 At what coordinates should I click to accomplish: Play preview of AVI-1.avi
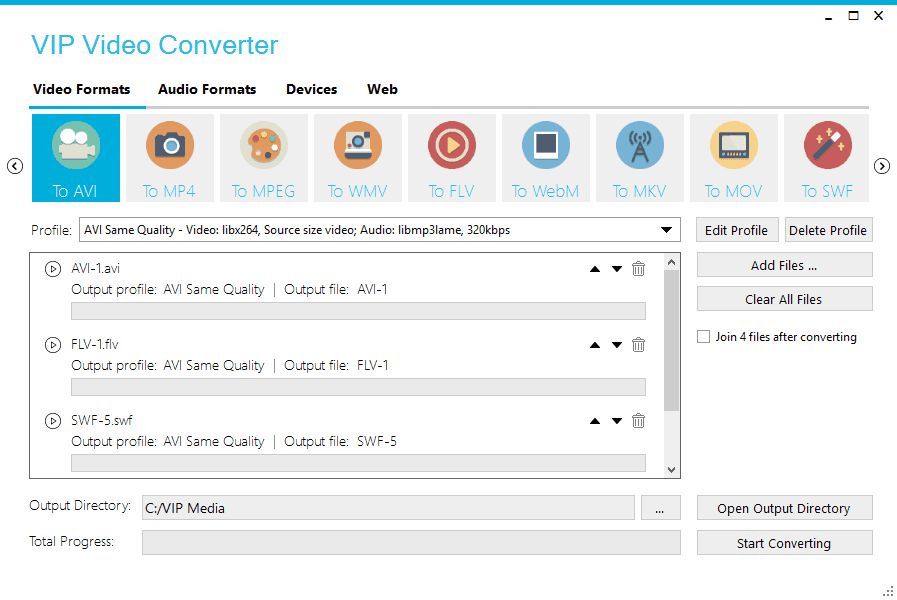coord(53,269)
